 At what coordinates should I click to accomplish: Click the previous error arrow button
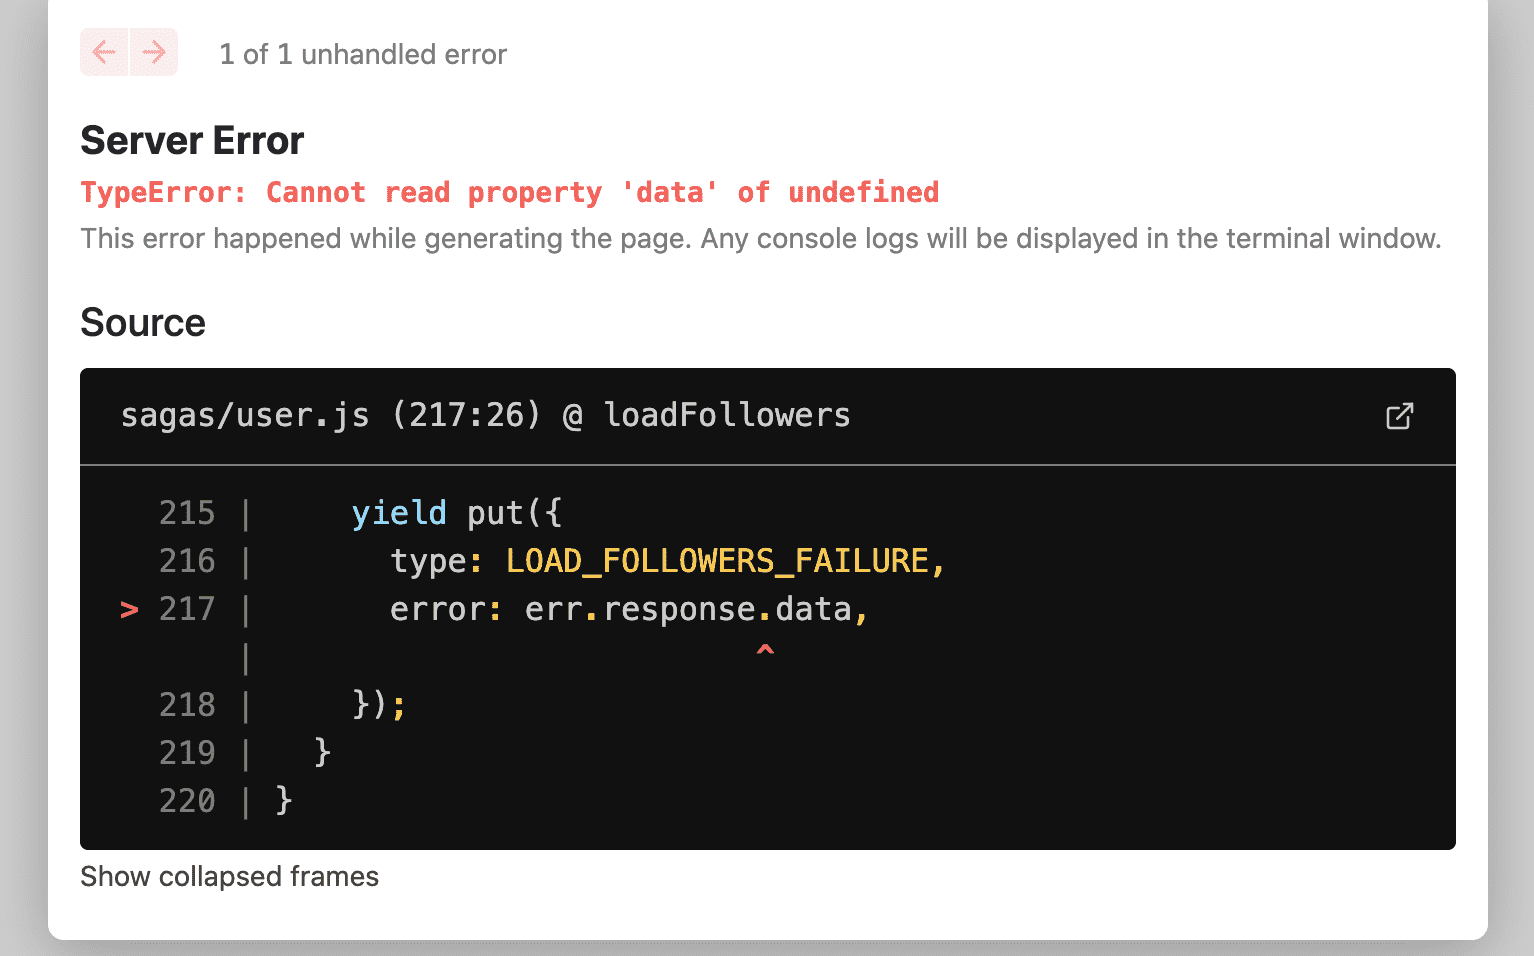pyautogui.click(x=104, y=52)
